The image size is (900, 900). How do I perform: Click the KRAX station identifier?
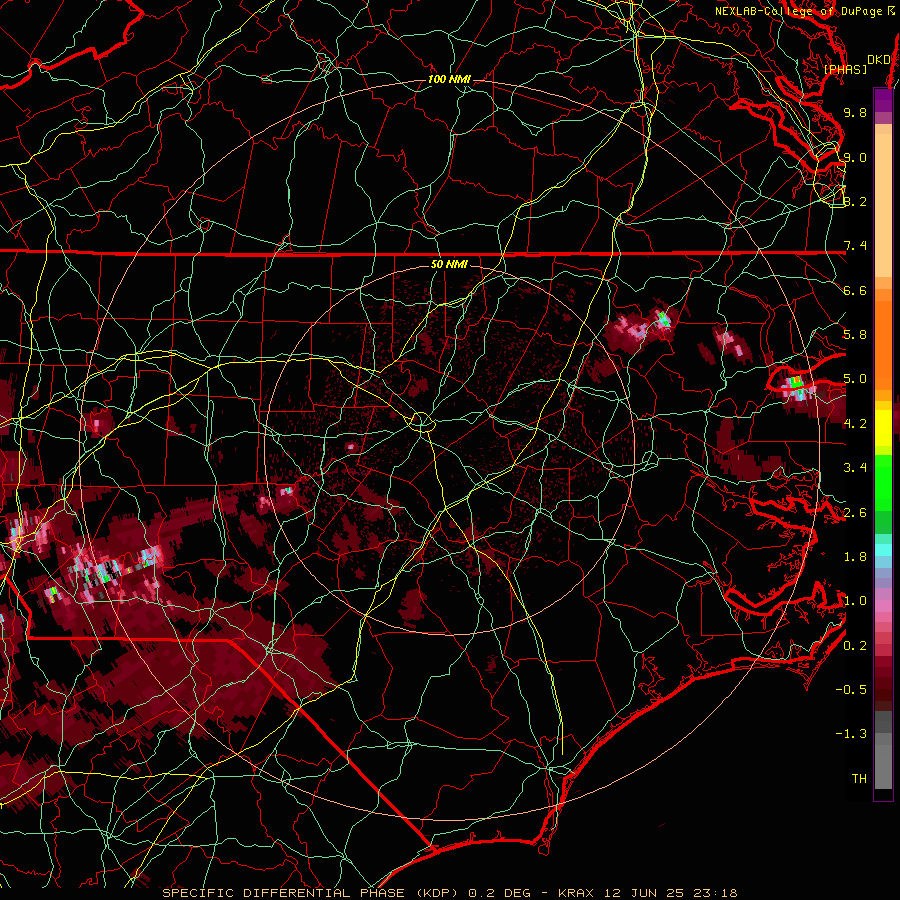pyautogui.click(x=577, y=893)
